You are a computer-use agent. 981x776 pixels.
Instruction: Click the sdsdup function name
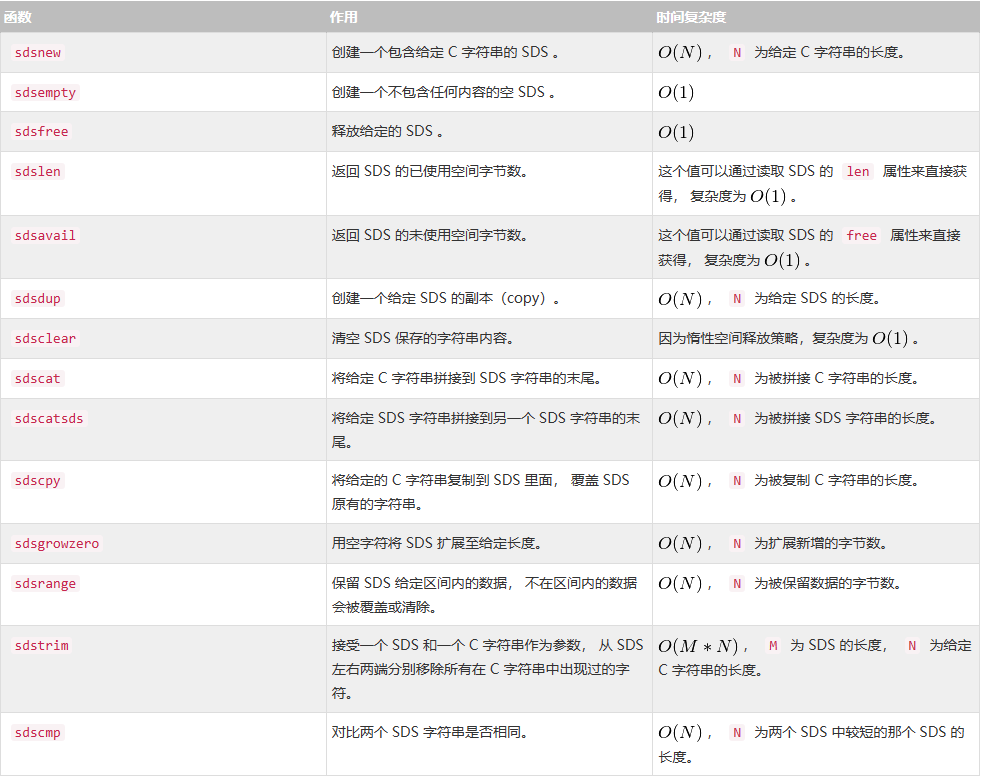coord(38,299)
